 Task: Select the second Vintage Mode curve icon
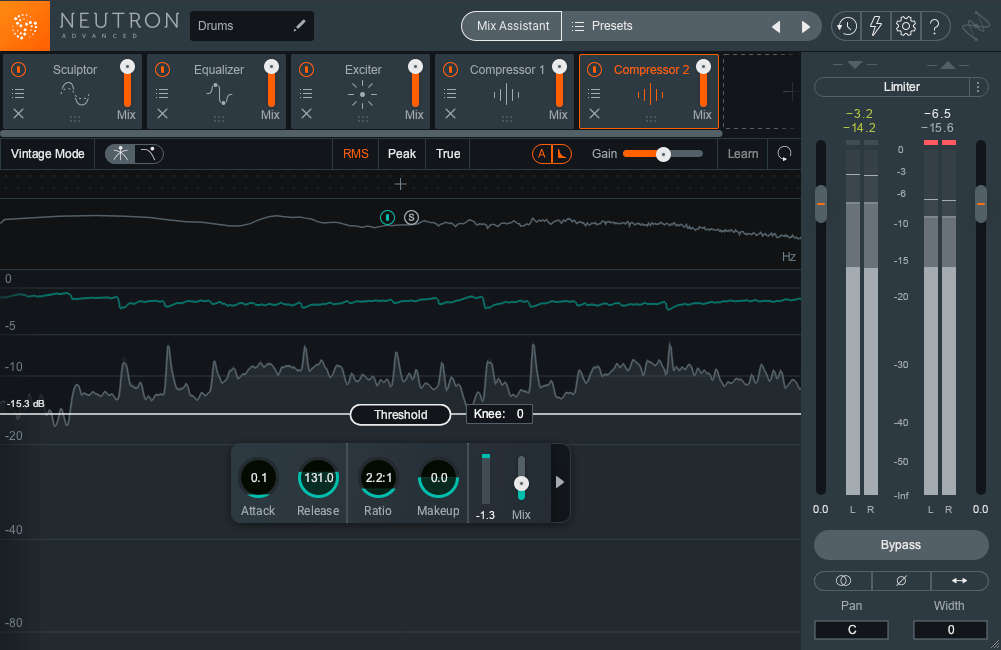(x=149, y=154)
